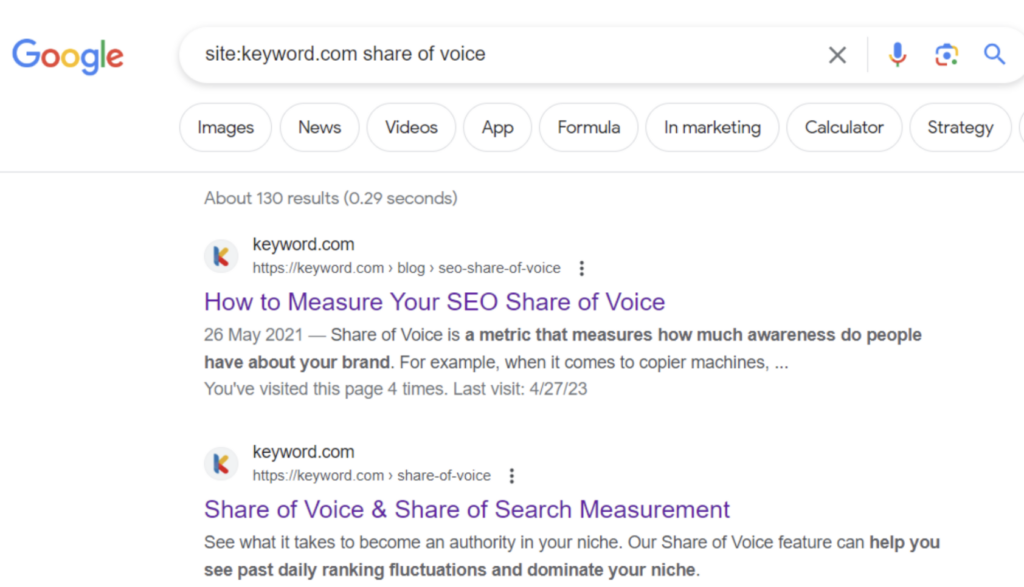Screen dimensions: 1024x587
Task: Filter results by Calculator
Action: (844, 127)
